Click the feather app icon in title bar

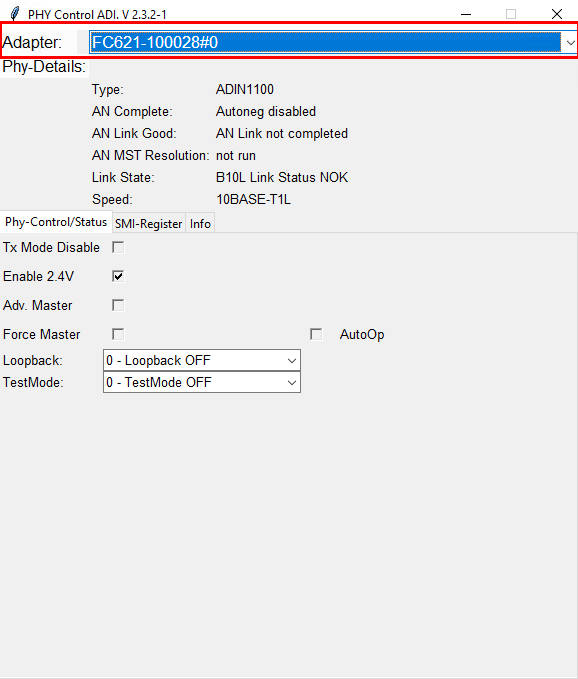(15, 14)
